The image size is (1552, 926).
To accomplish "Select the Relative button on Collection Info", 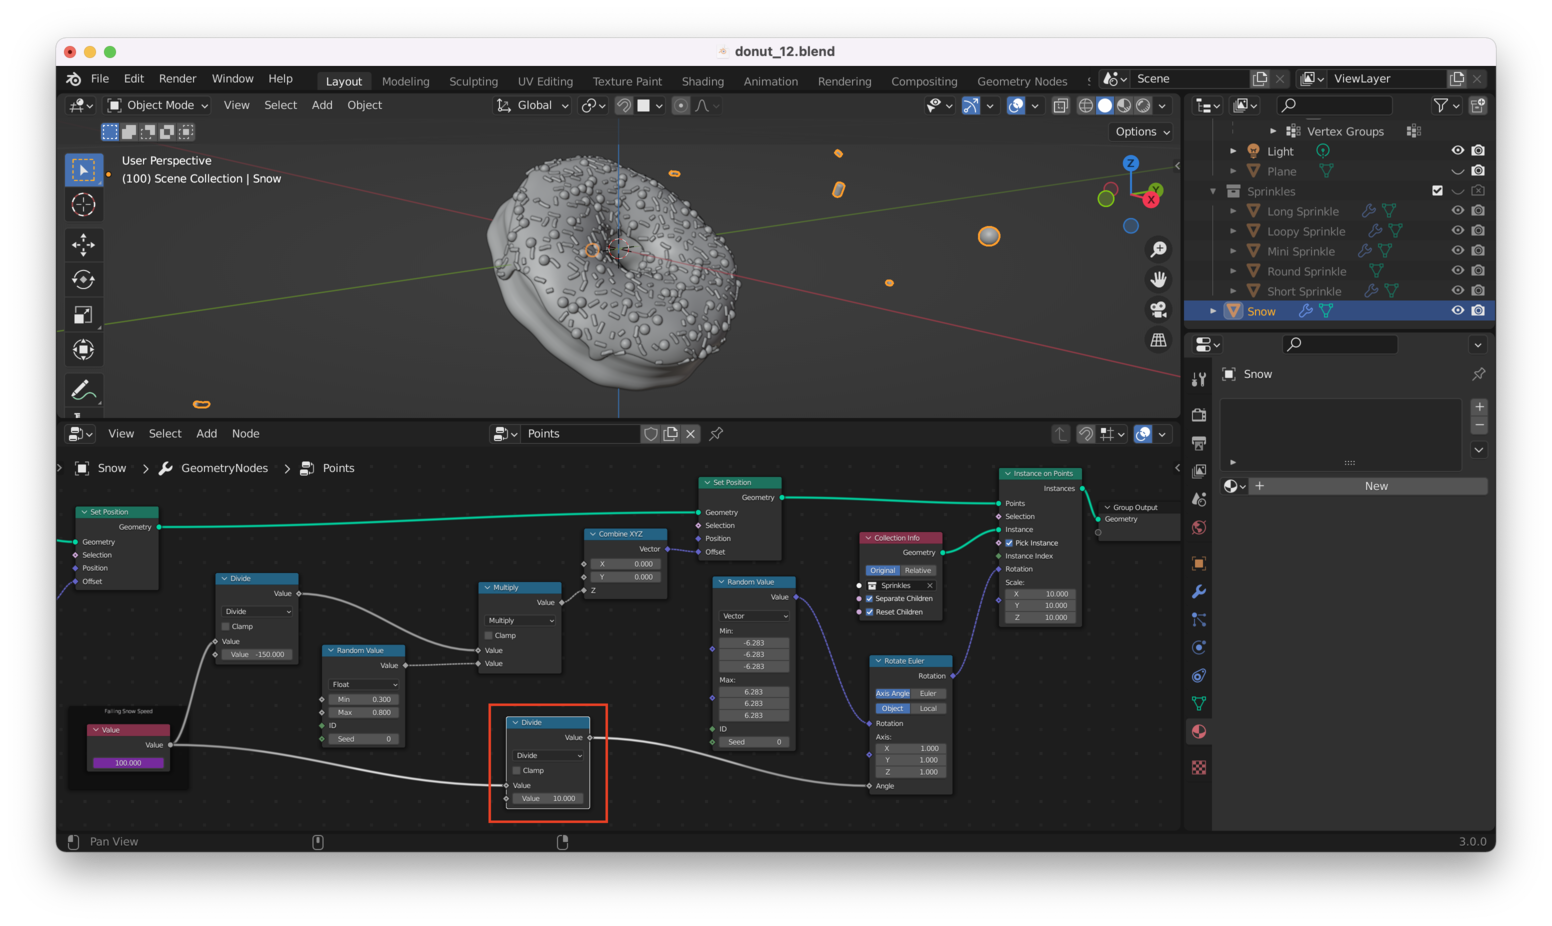I will point(917,570).
